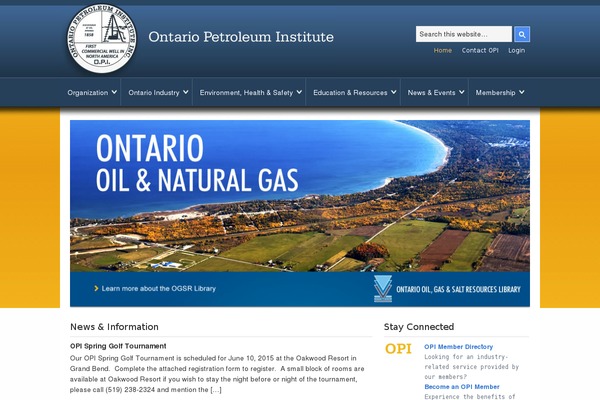Open the Ontario Petroleum Institute round seal logo

[102, 38]
